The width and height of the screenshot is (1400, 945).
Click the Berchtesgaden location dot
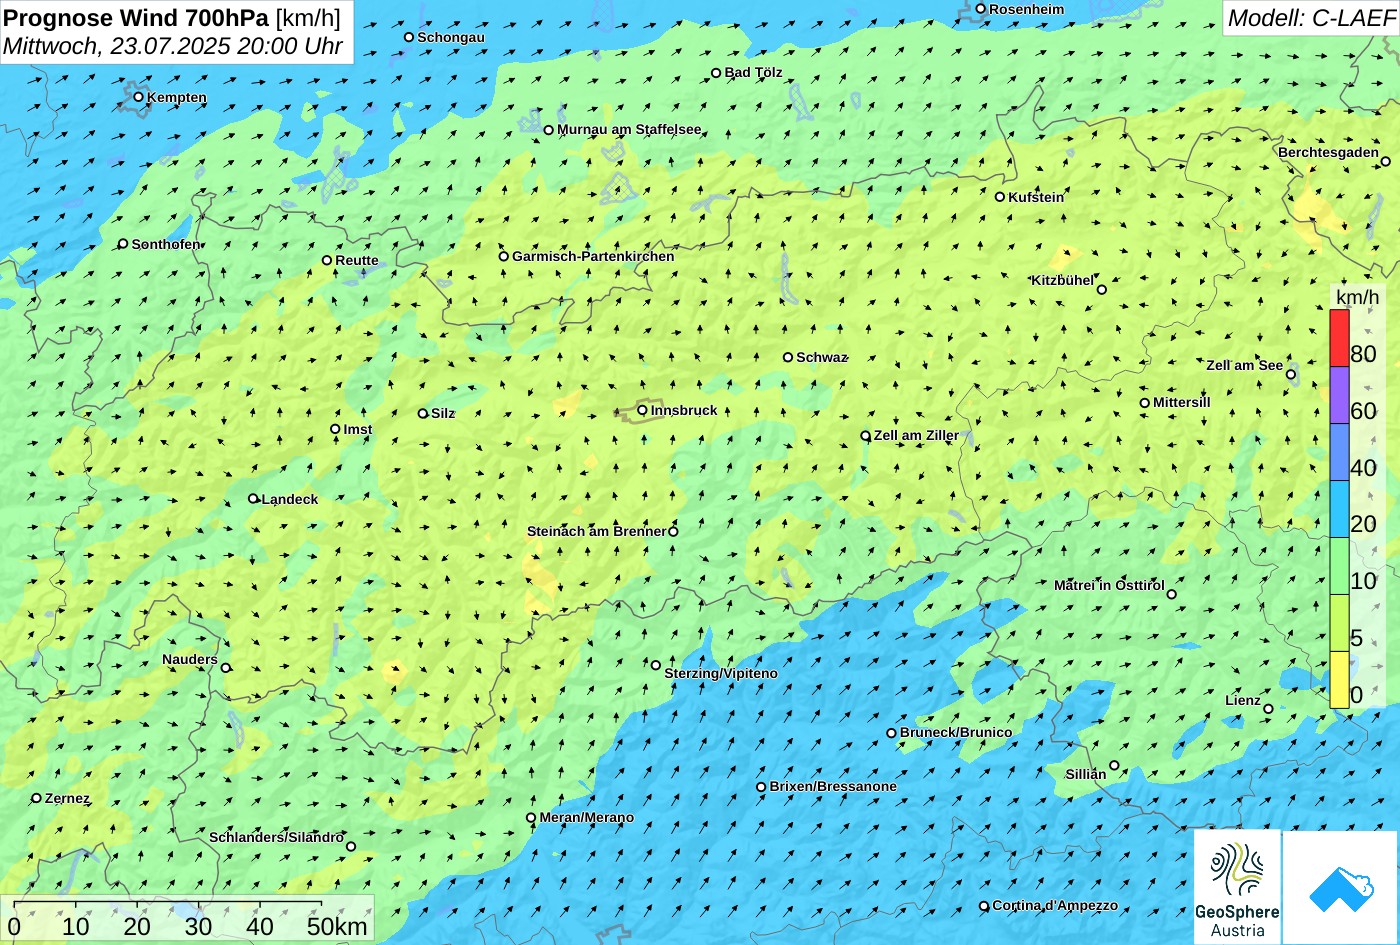point(1386,161)
